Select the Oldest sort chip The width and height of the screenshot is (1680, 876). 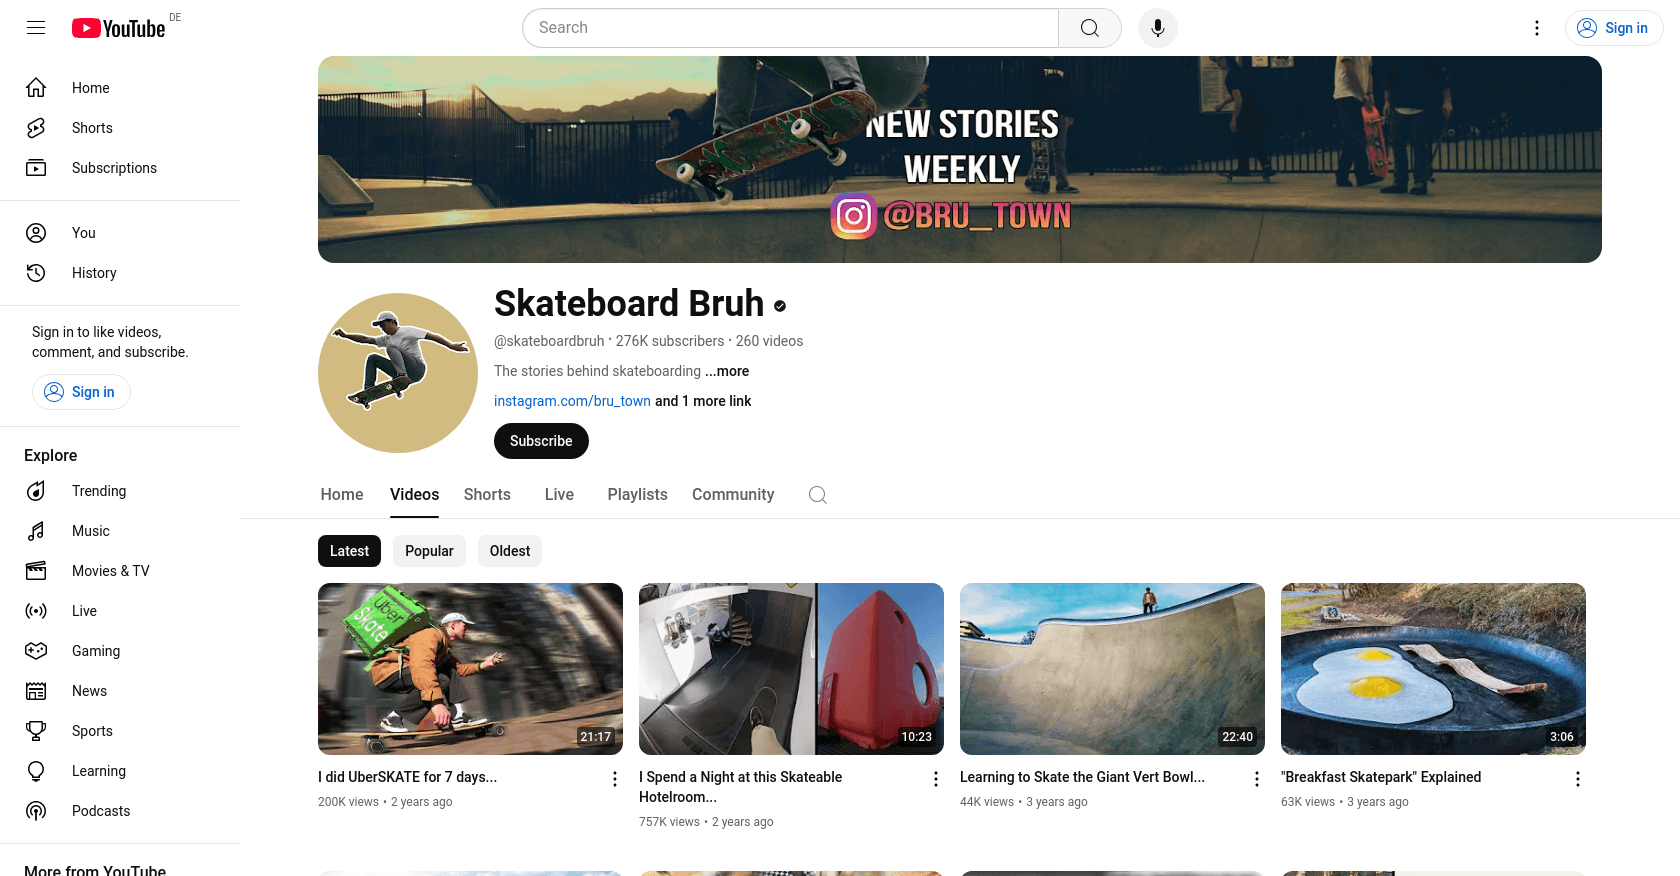[510, 551]
